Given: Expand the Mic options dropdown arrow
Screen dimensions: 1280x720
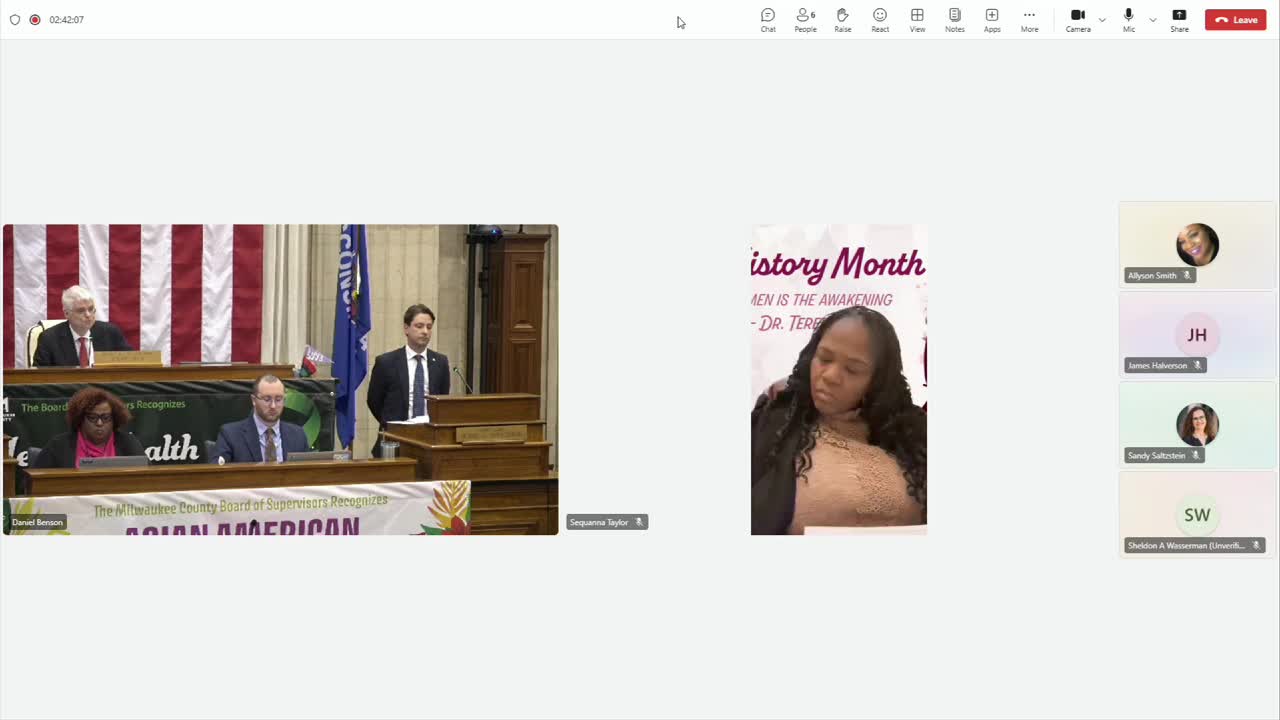Looking at the screenshot, I should [1152, 20].
